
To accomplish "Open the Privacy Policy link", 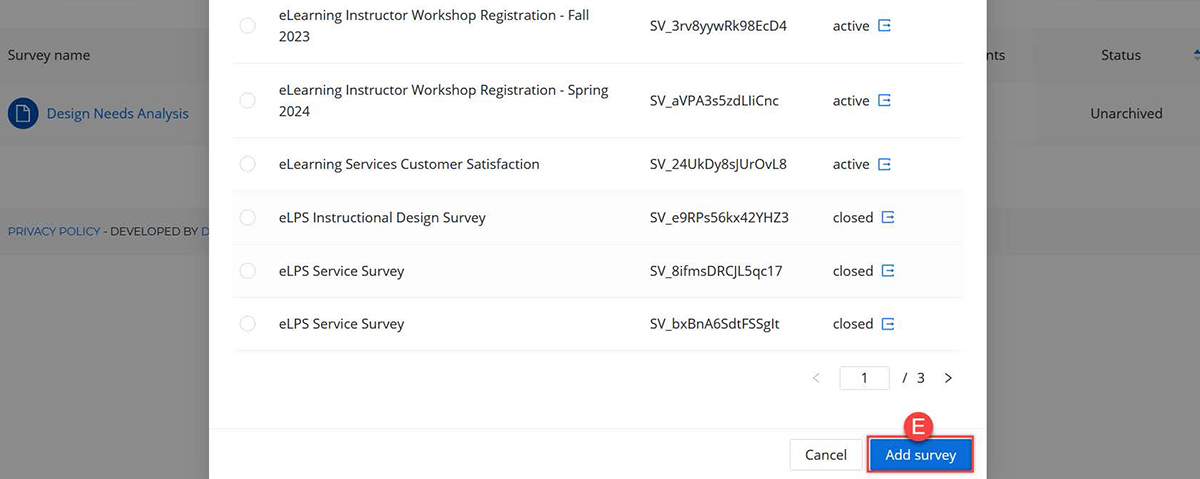I will coord(54,231).
